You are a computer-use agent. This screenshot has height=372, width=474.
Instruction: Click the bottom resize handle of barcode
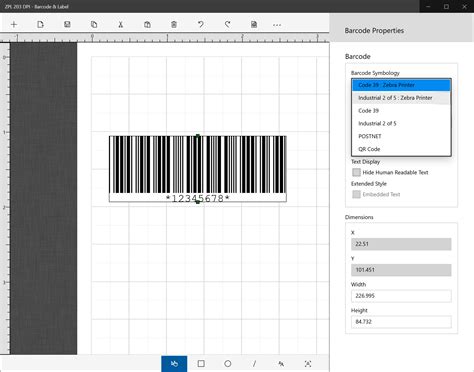pyautogui.click(x=198, y=202)
